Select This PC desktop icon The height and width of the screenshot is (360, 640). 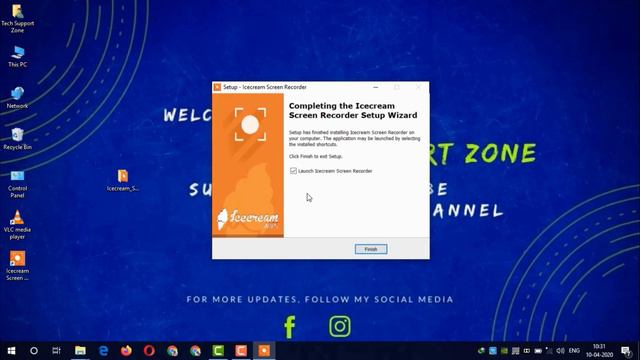coord(17,56)
